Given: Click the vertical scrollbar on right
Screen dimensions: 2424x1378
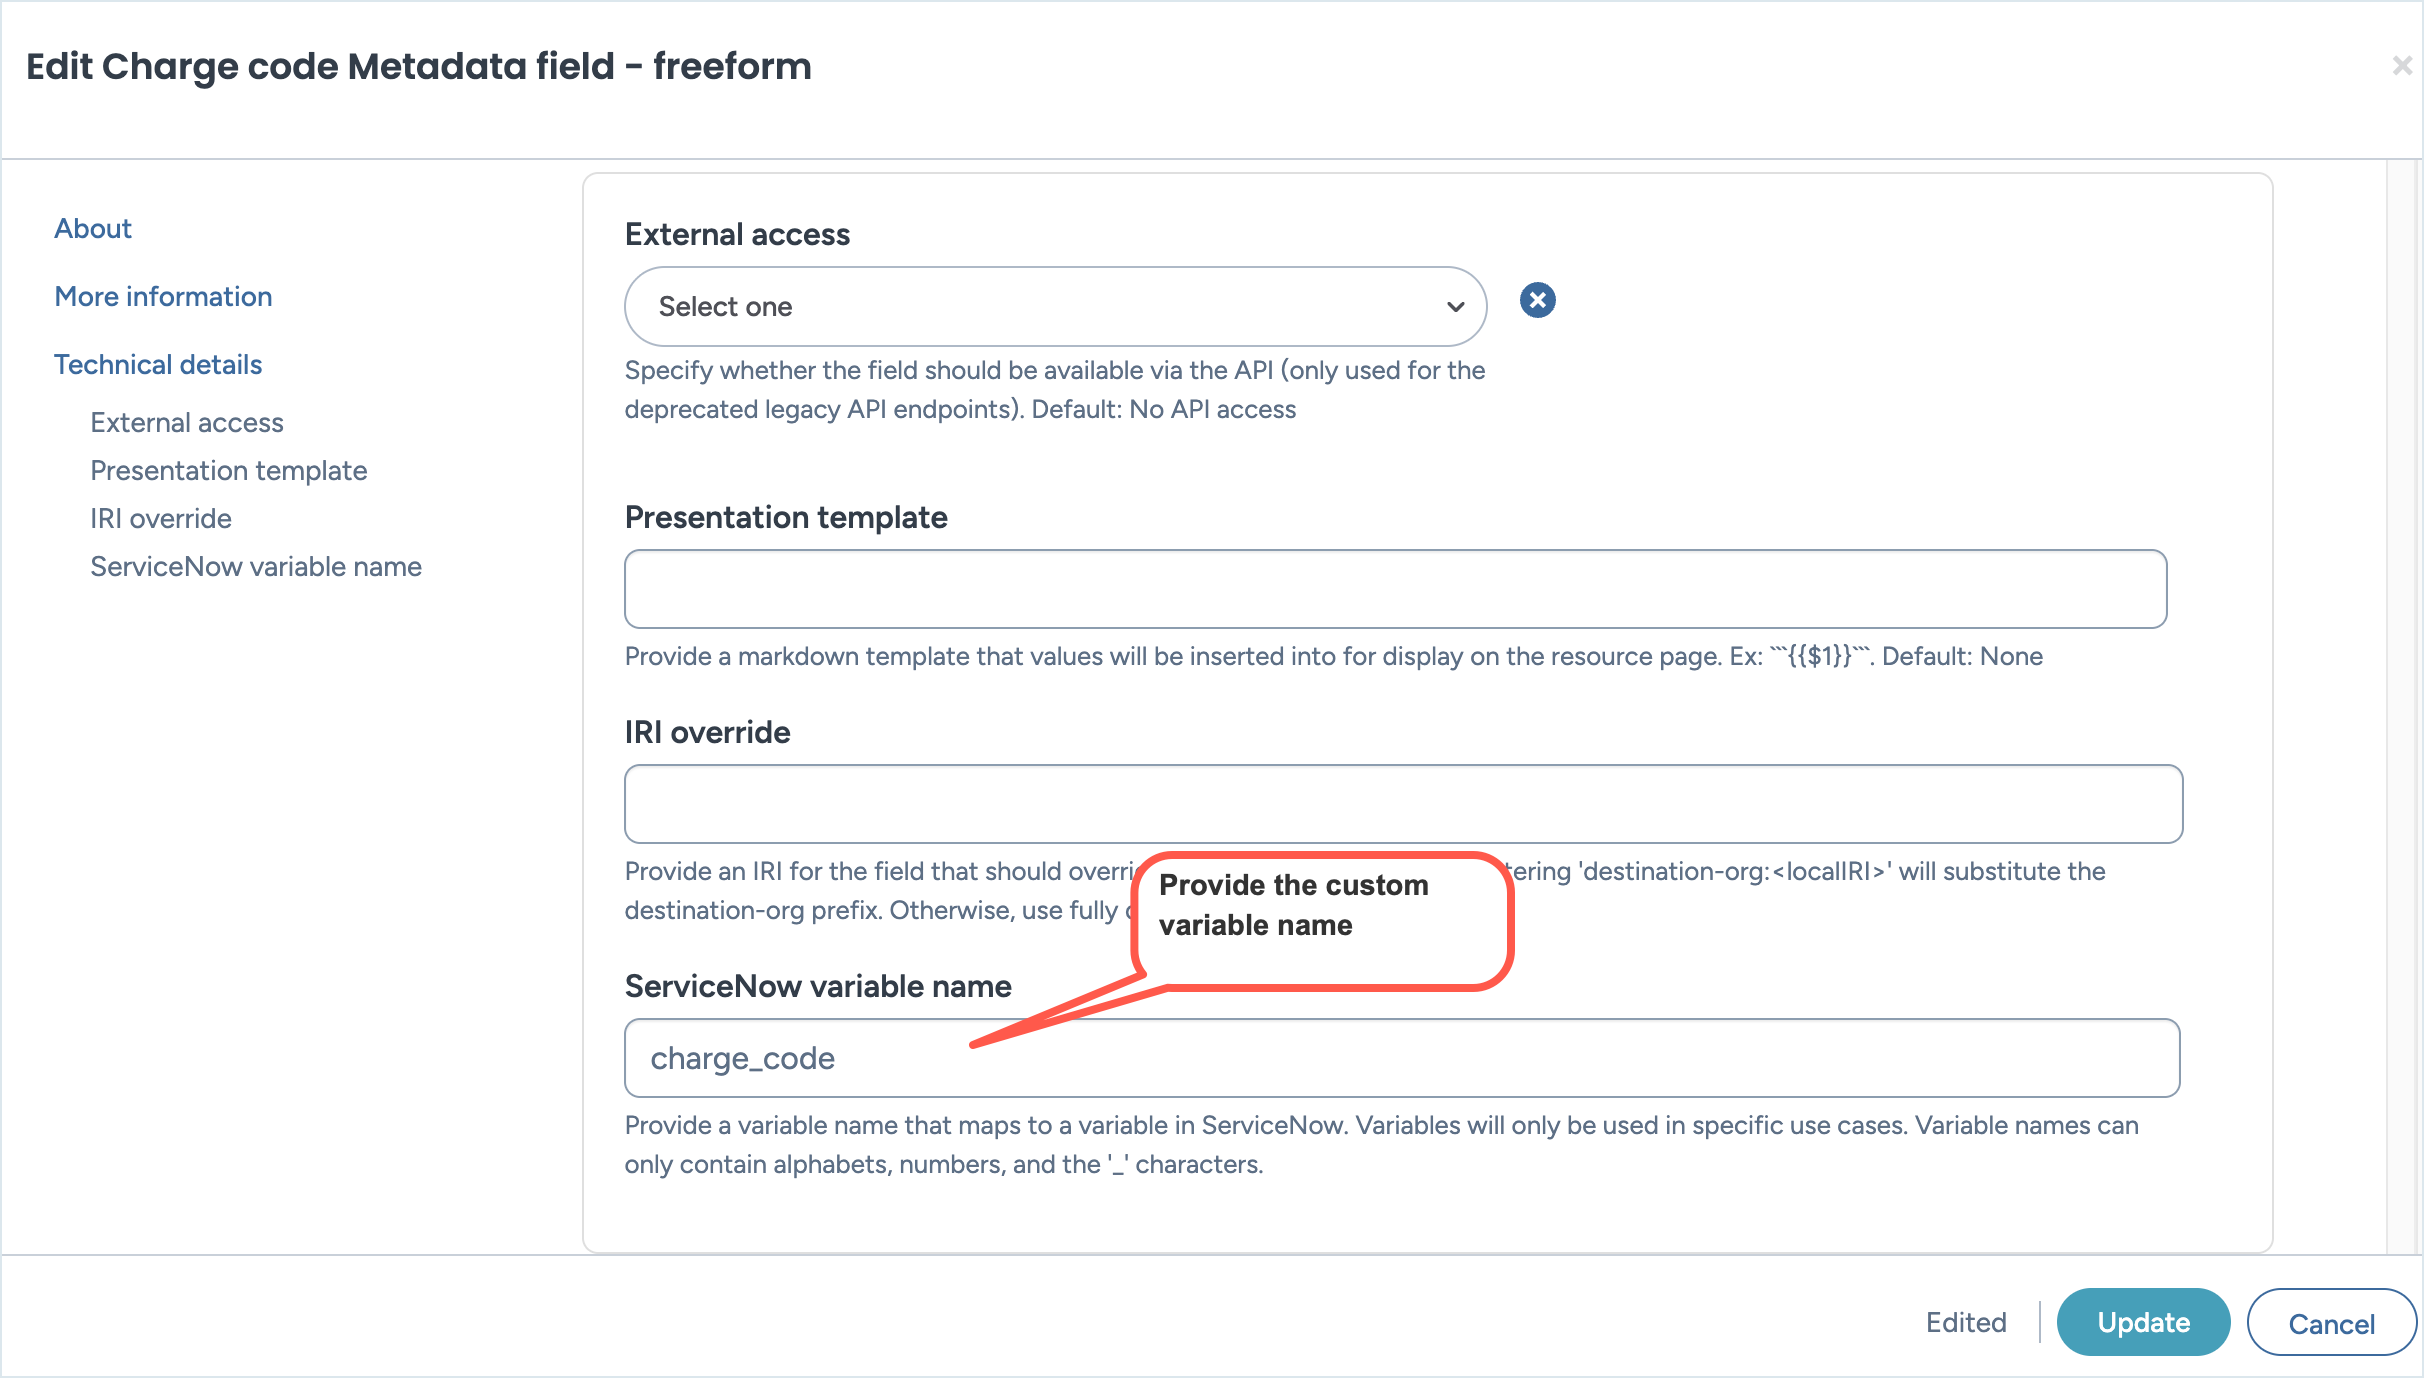Looking at the screenshot, I should (x=2402, y=700).
